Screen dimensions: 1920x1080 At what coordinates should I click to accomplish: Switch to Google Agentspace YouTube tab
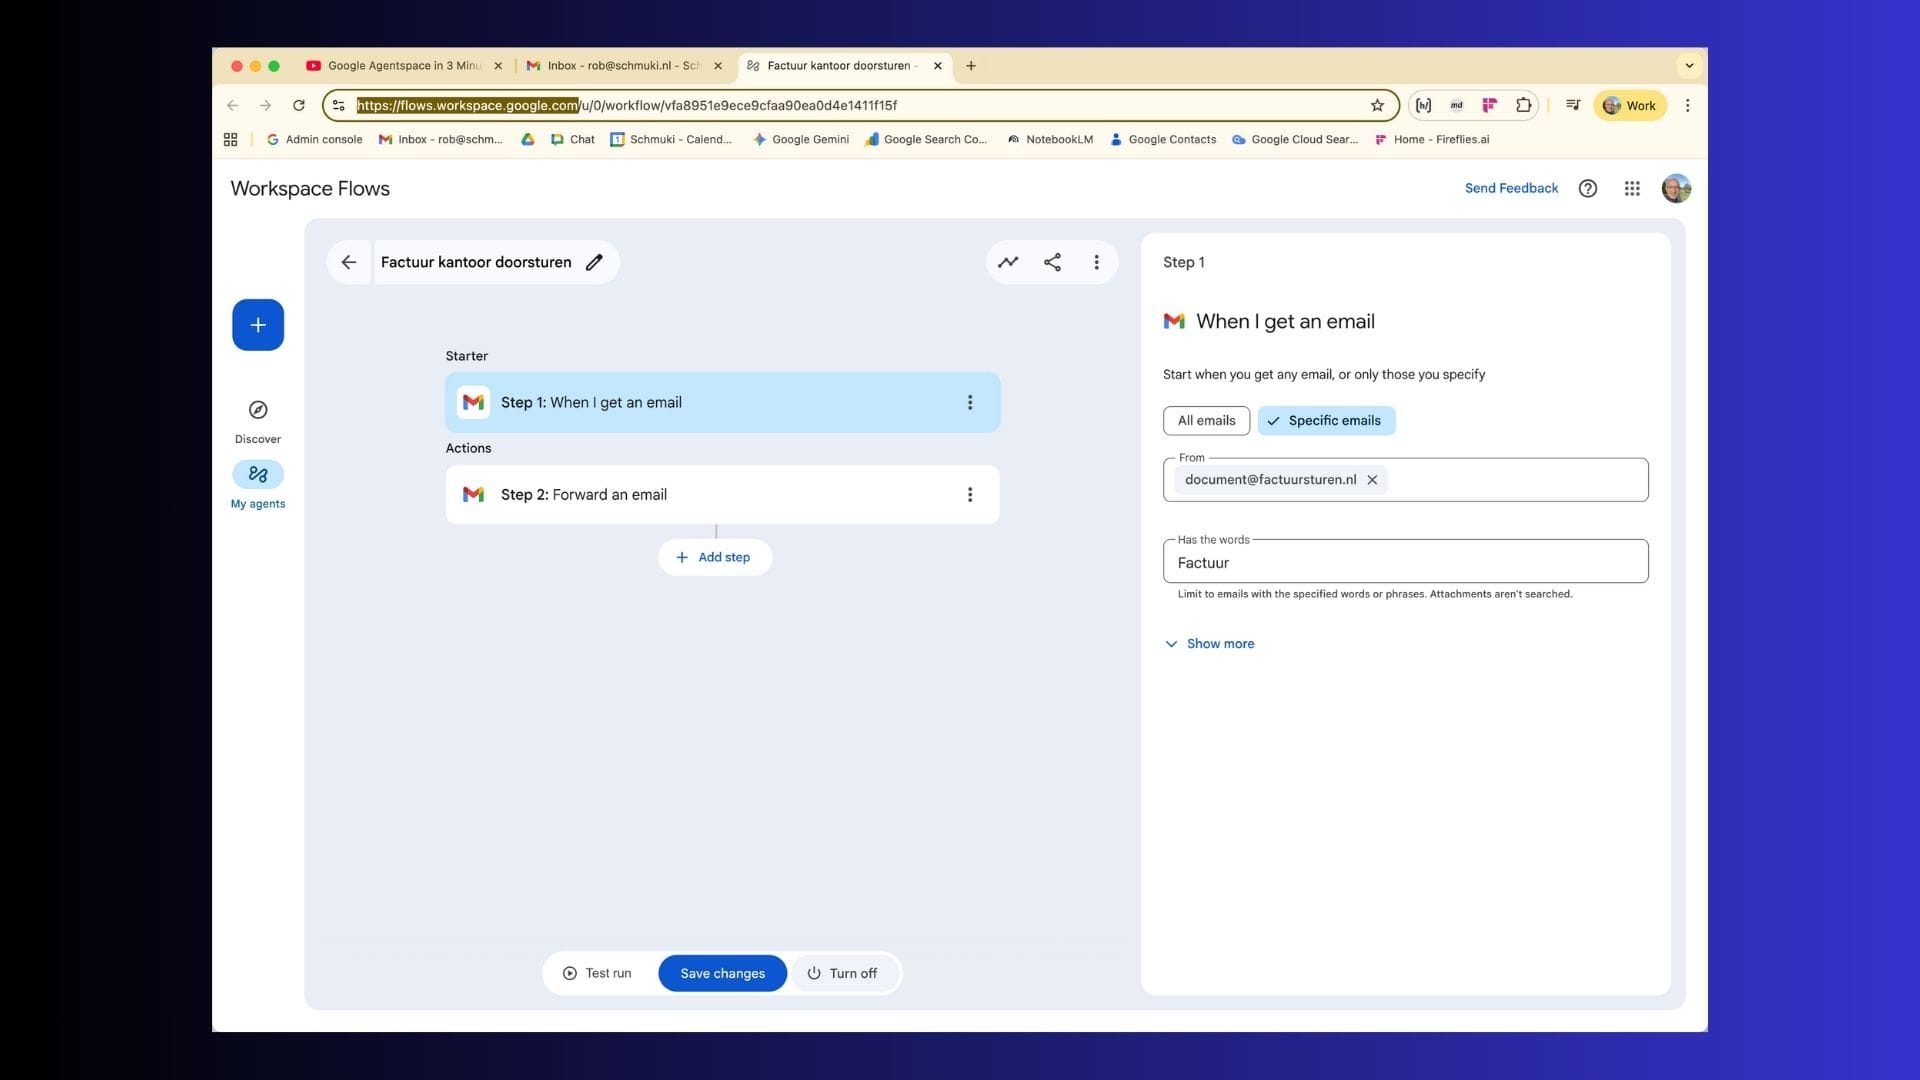click(x=400, y=66)
